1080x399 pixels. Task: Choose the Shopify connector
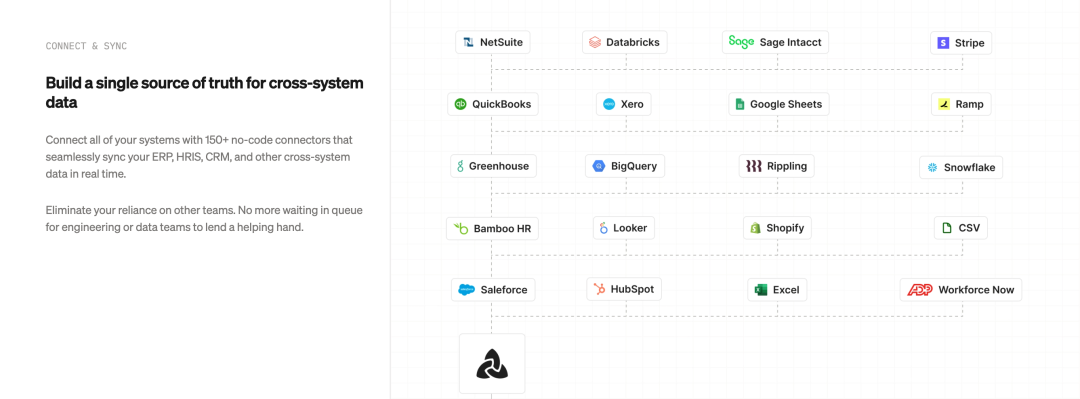777,227
